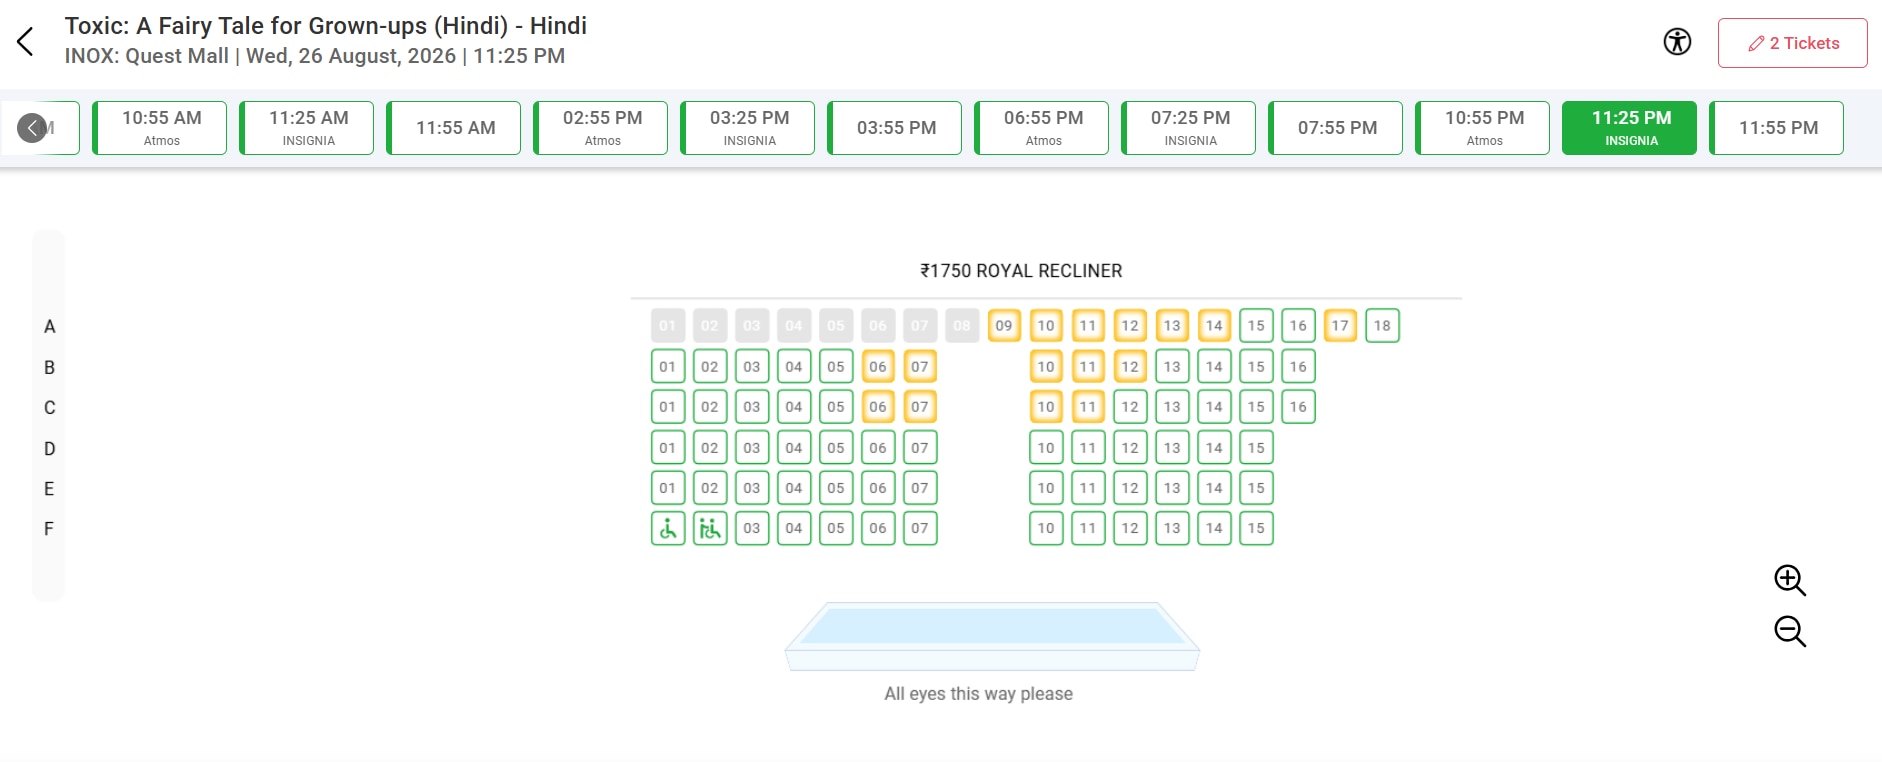Select seat 15 in row E
Image resolution: width=1882 pixels, height=762 pixels.
click(1256, 488)
